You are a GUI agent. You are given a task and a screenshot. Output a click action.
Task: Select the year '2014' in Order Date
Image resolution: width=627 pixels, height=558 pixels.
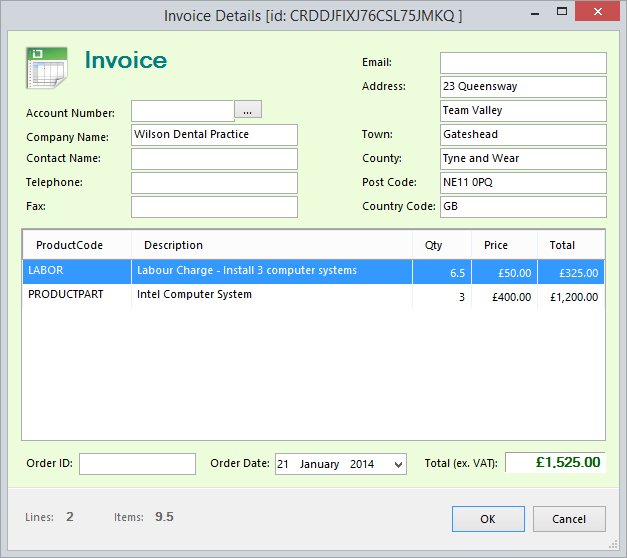click(362, 464)
